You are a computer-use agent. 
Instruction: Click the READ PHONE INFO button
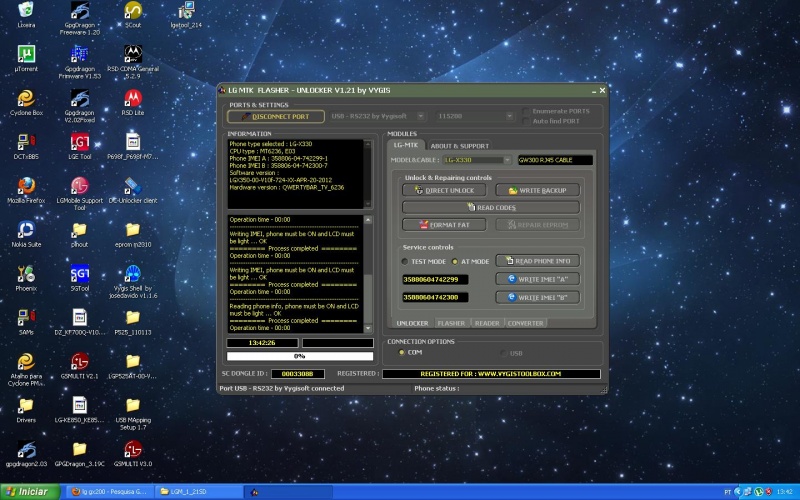coord(538,261)
